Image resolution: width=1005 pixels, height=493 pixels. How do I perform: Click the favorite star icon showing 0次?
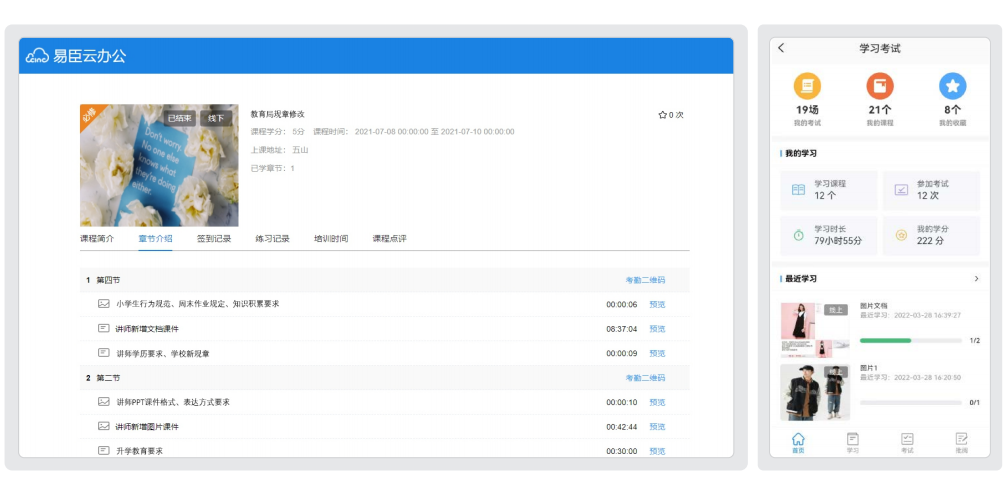click(663, 115)
